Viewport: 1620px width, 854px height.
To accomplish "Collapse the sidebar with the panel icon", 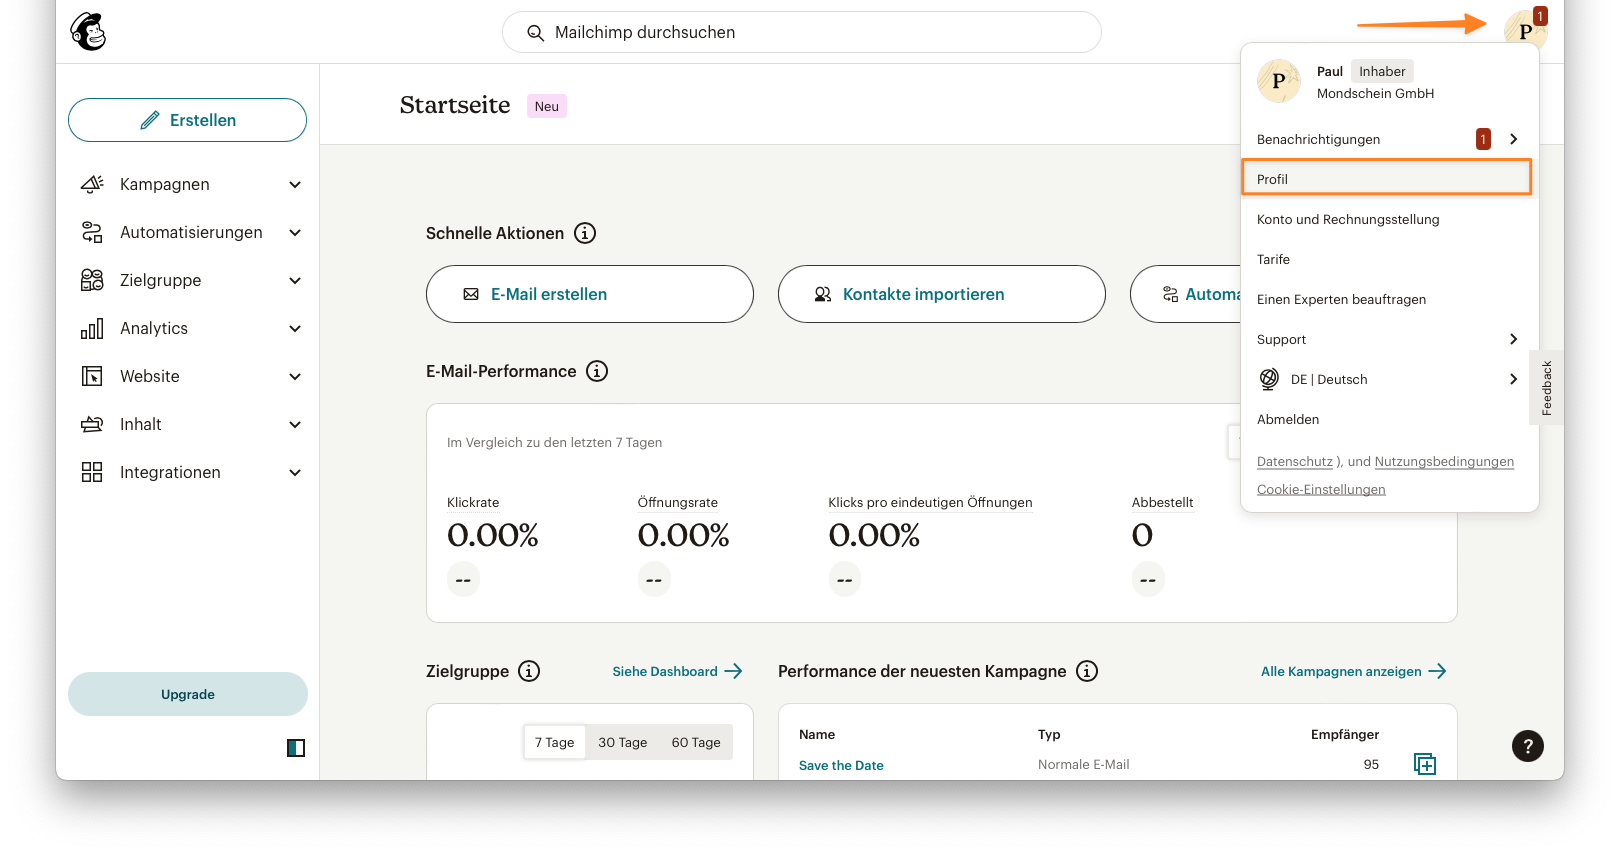I will 296,748.
